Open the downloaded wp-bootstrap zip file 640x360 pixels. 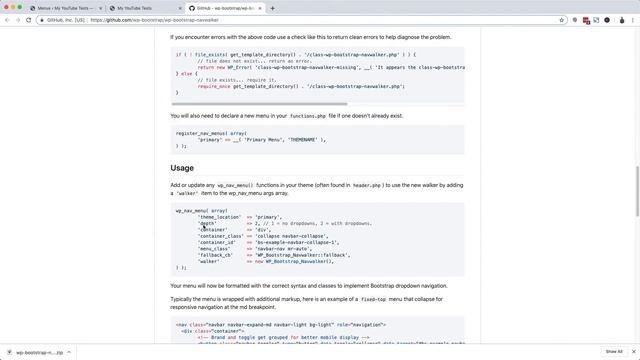39,352
